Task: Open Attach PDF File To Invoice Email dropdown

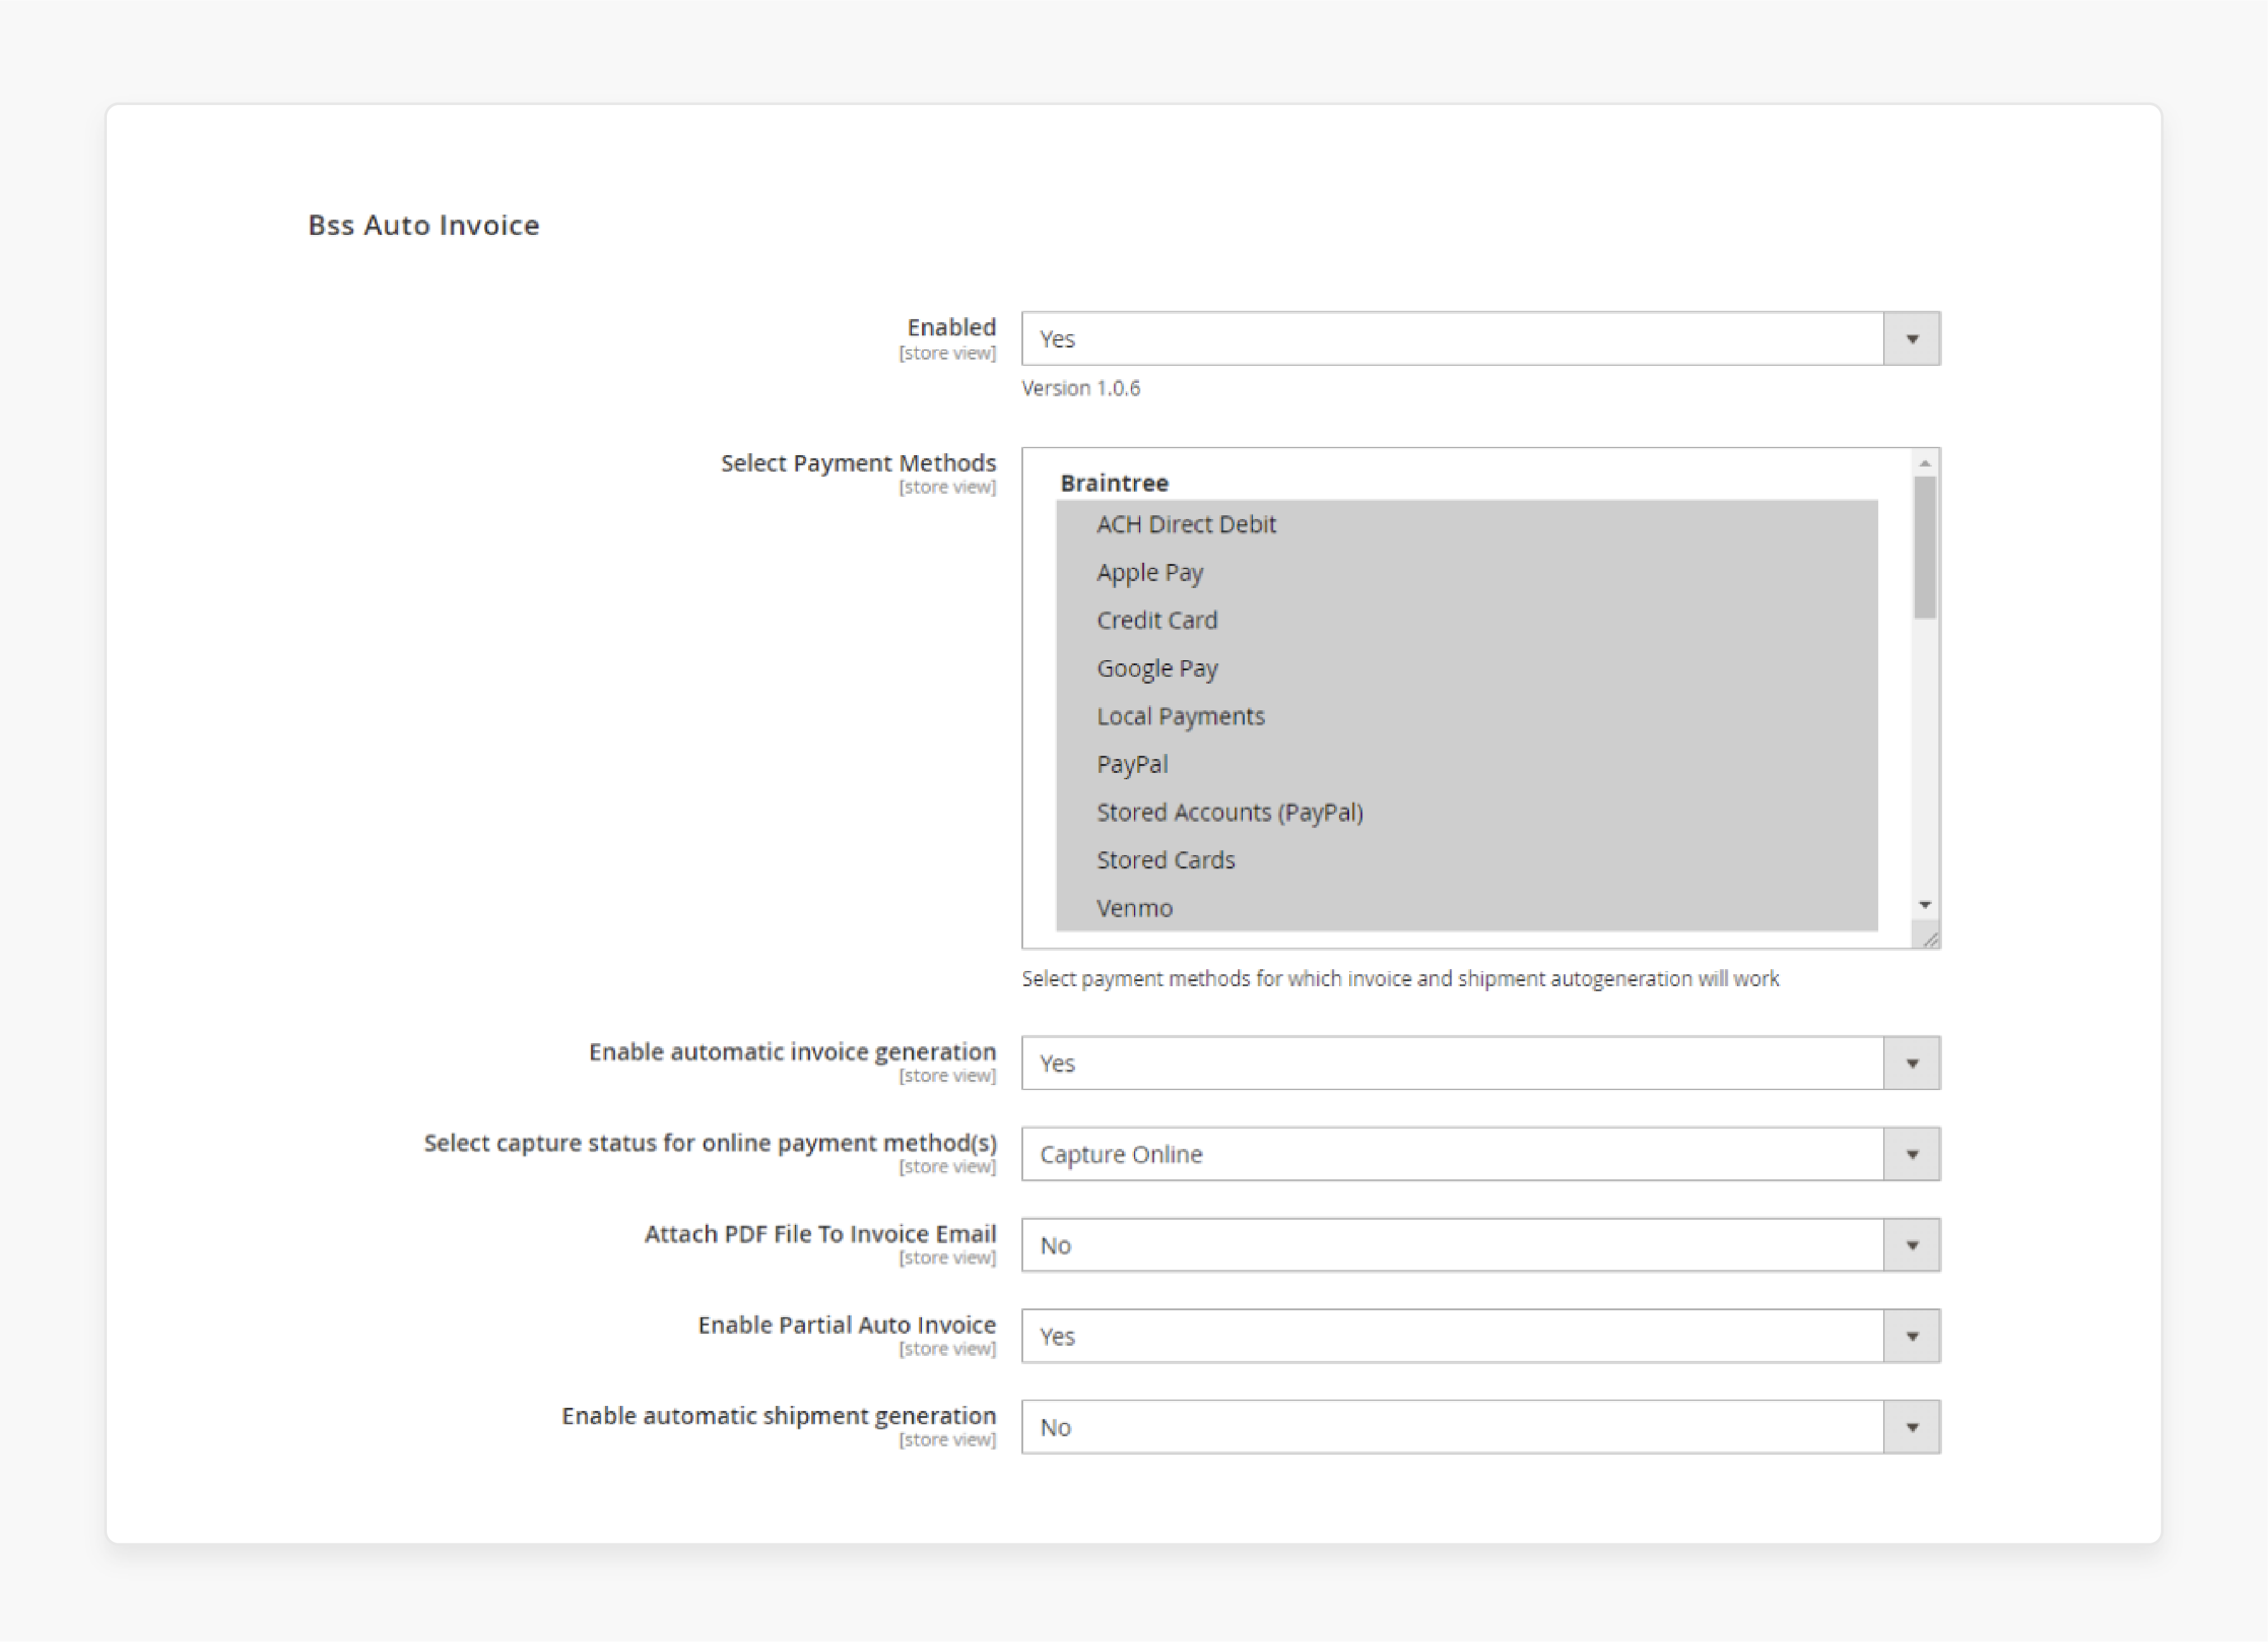Action: (x=1480, y=1244)
